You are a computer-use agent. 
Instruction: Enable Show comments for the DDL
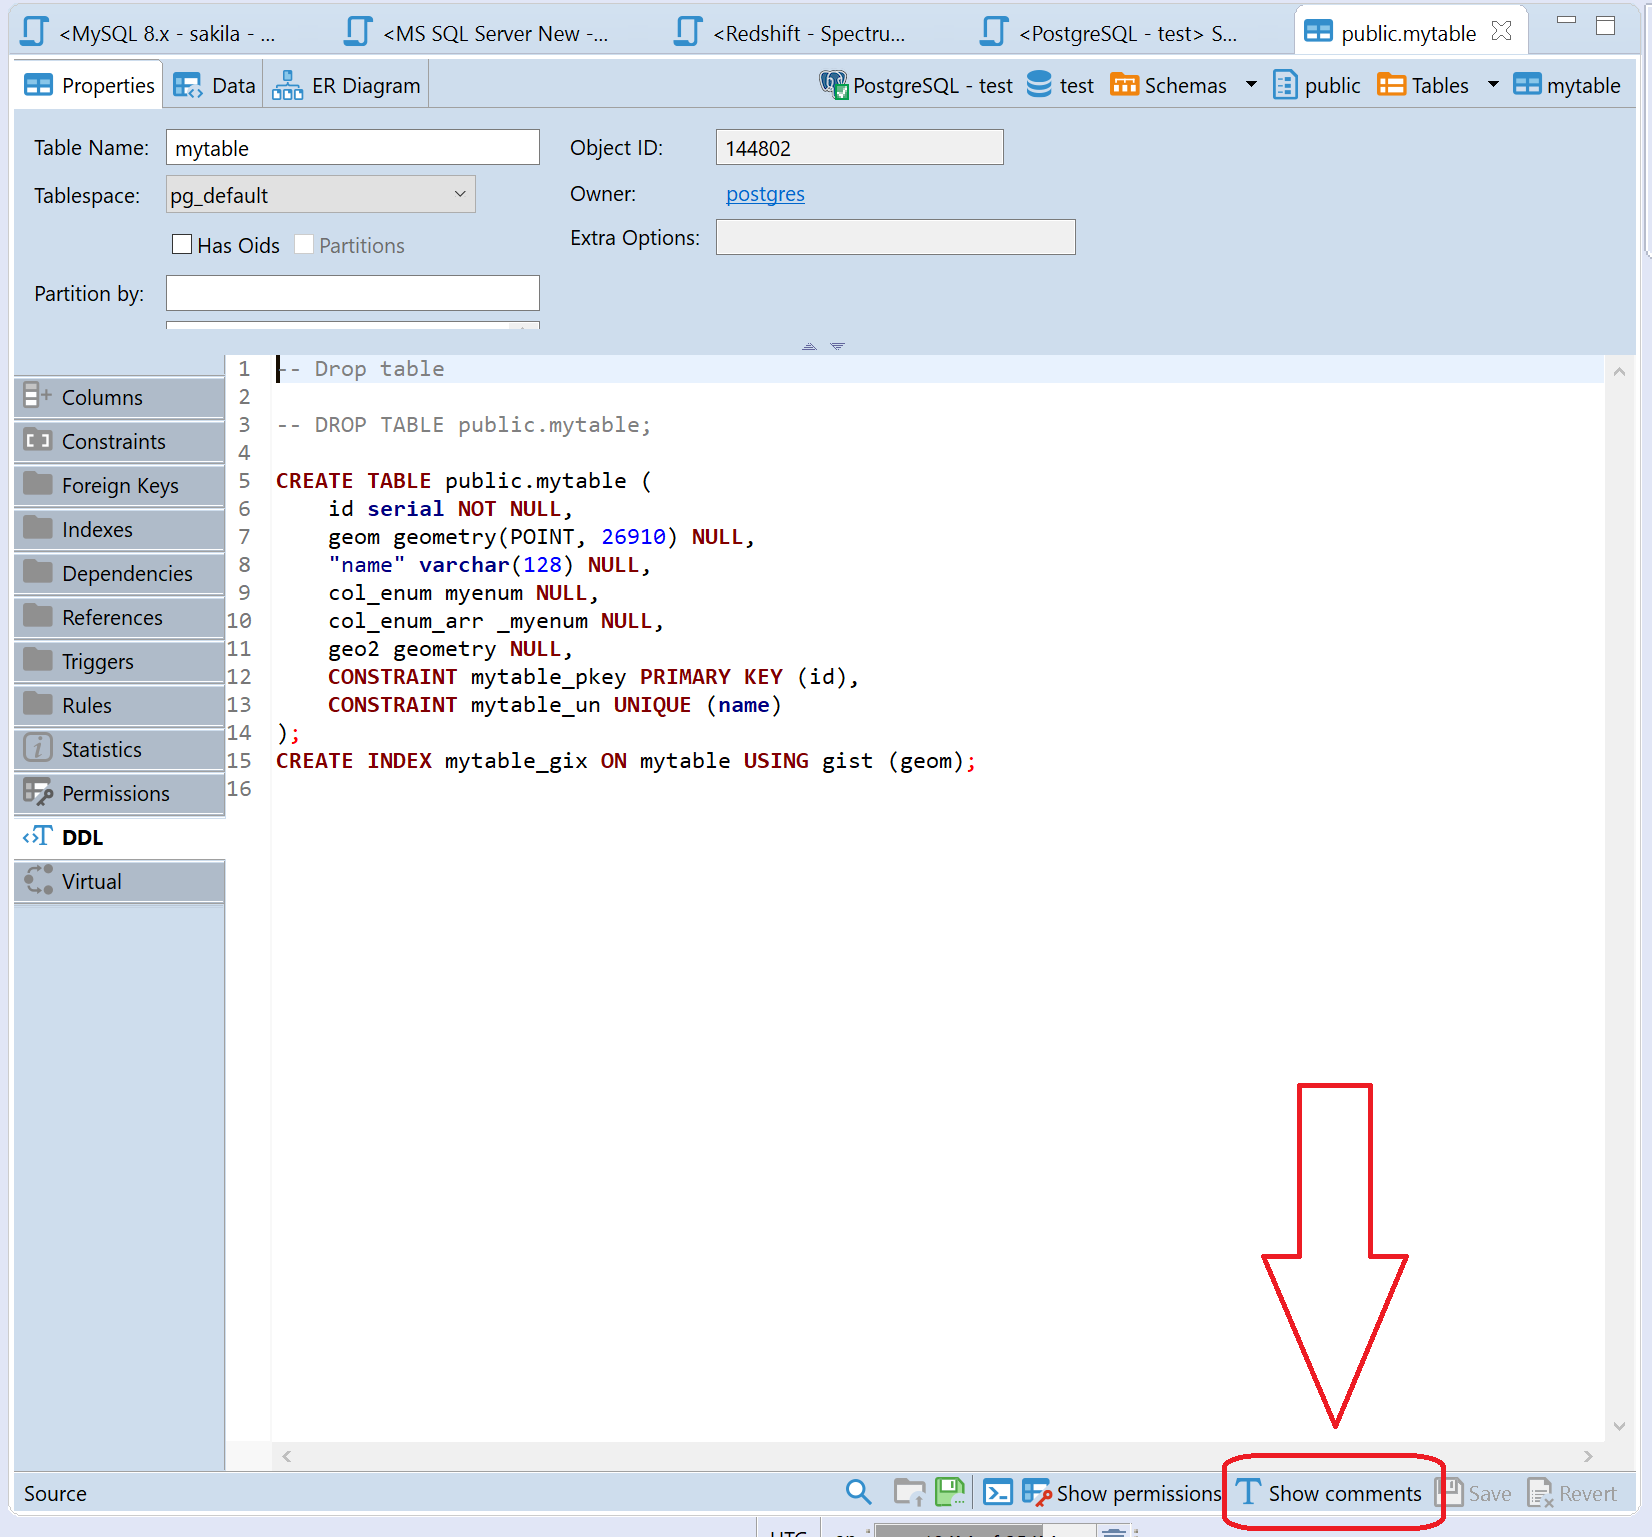1333,1493
